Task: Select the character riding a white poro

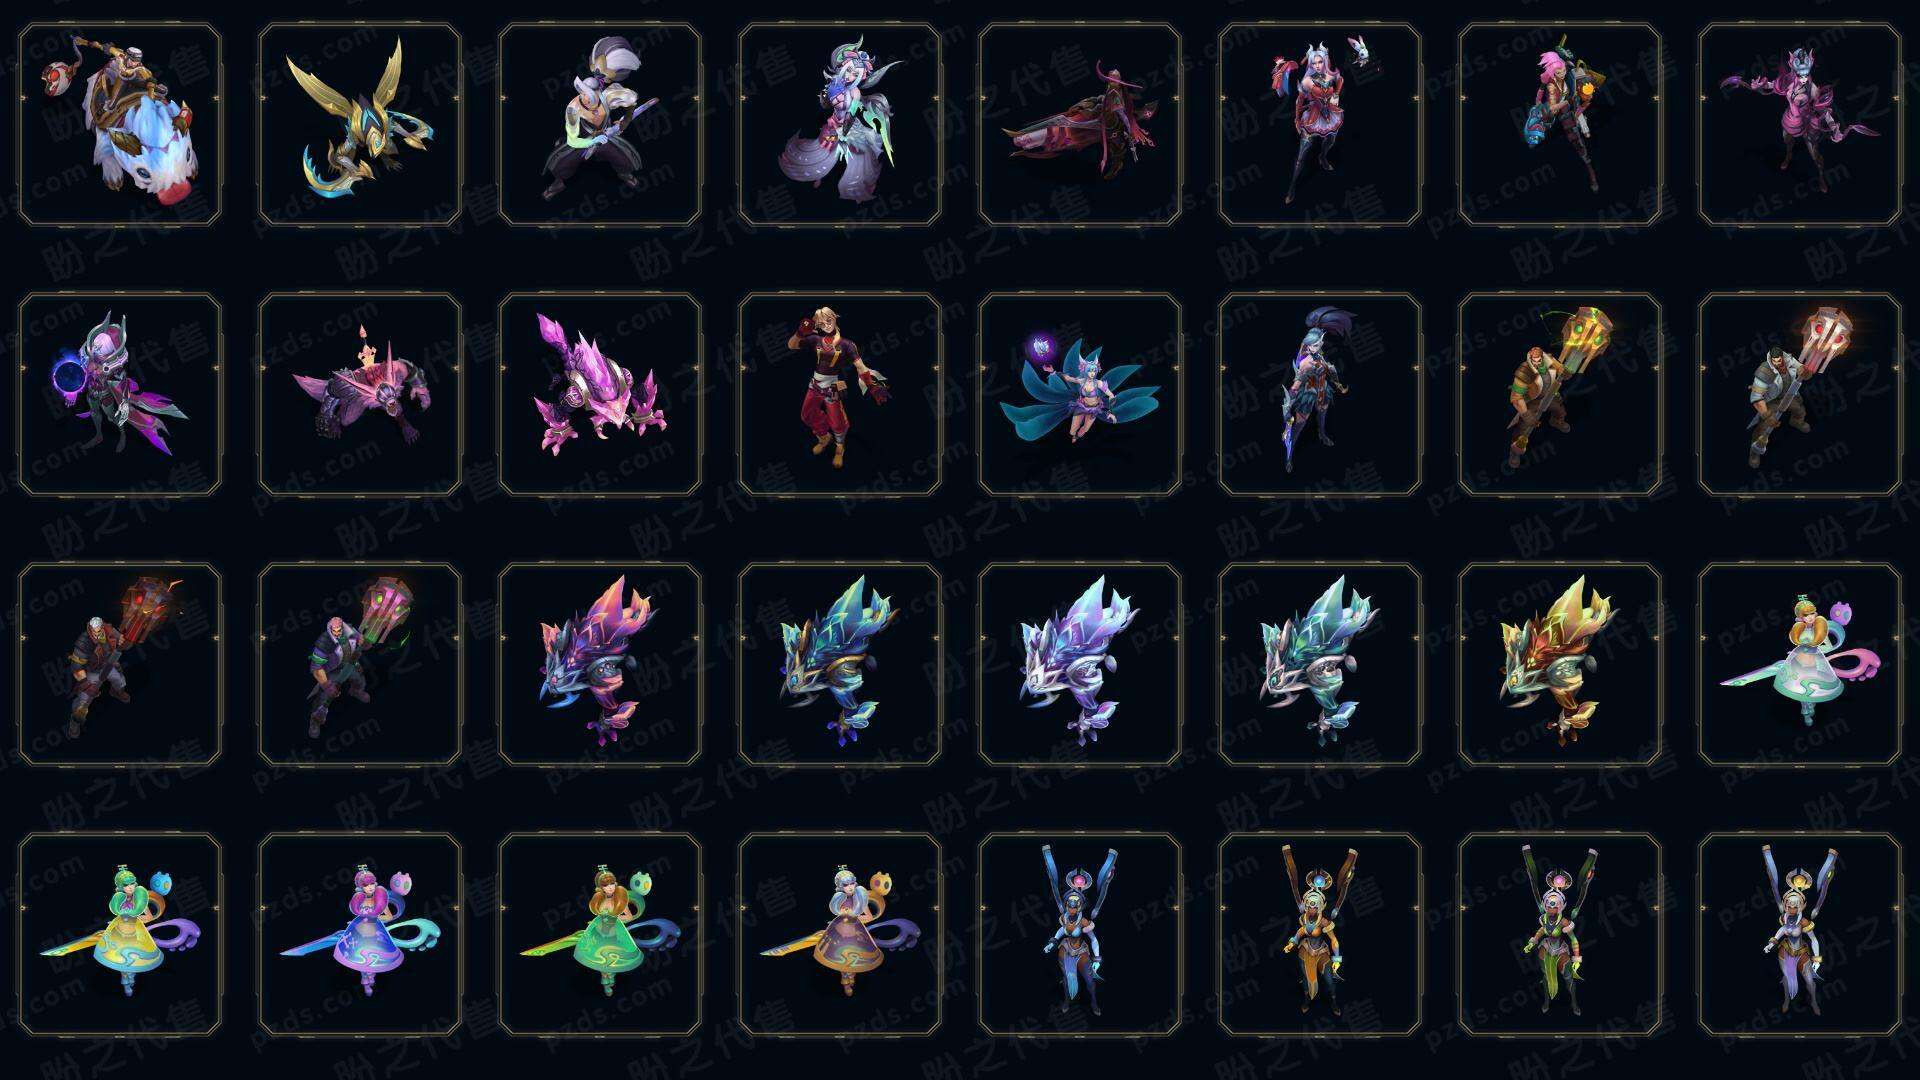Action: point(120,125)
